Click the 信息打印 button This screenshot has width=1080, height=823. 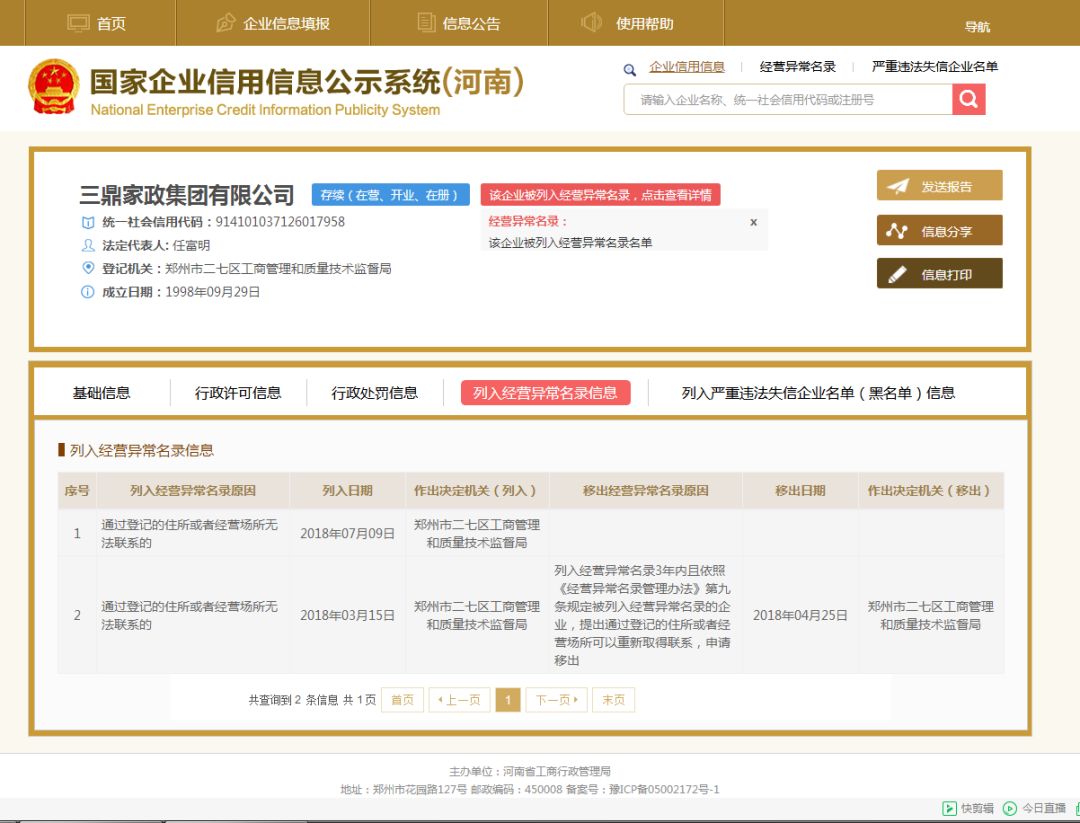pyautogui.click(x=939, y=274)
